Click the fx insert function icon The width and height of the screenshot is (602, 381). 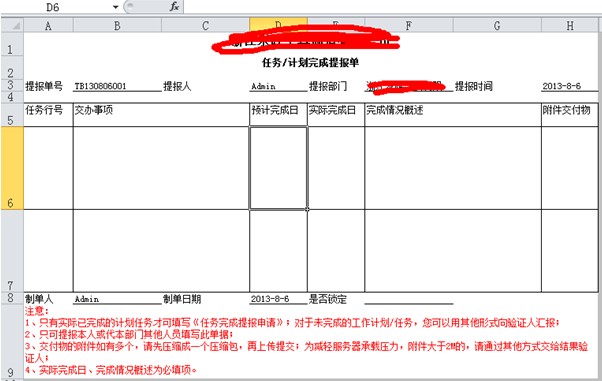pos(174,7)
